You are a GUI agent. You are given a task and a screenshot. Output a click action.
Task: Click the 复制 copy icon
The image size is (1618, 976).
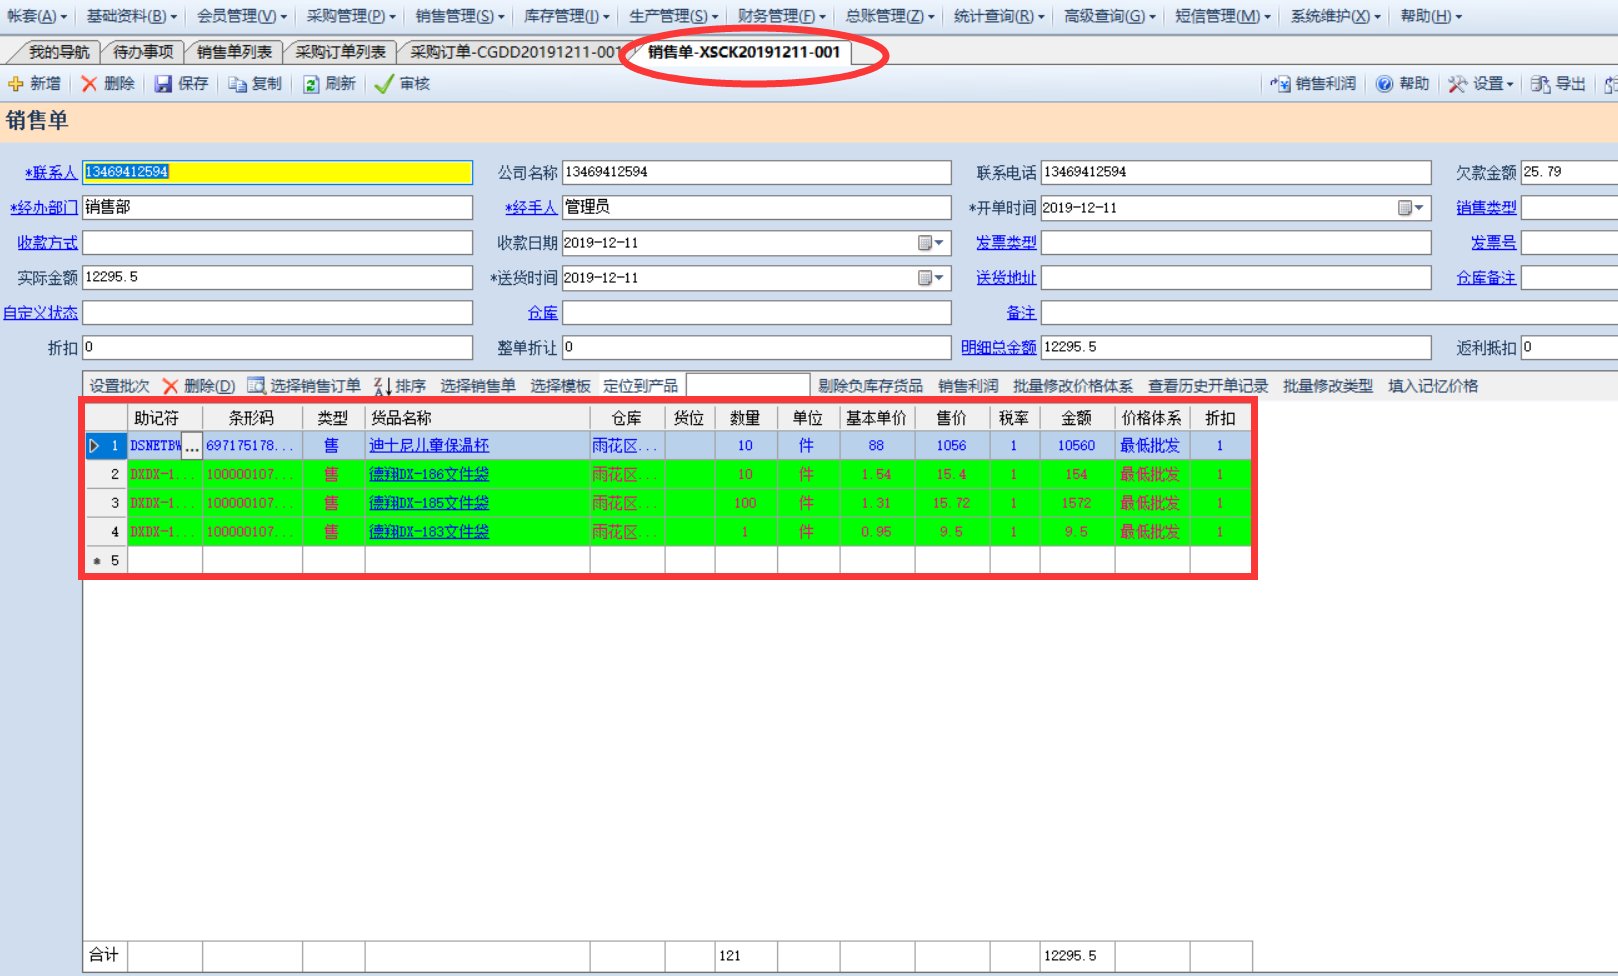pos(237,84)
